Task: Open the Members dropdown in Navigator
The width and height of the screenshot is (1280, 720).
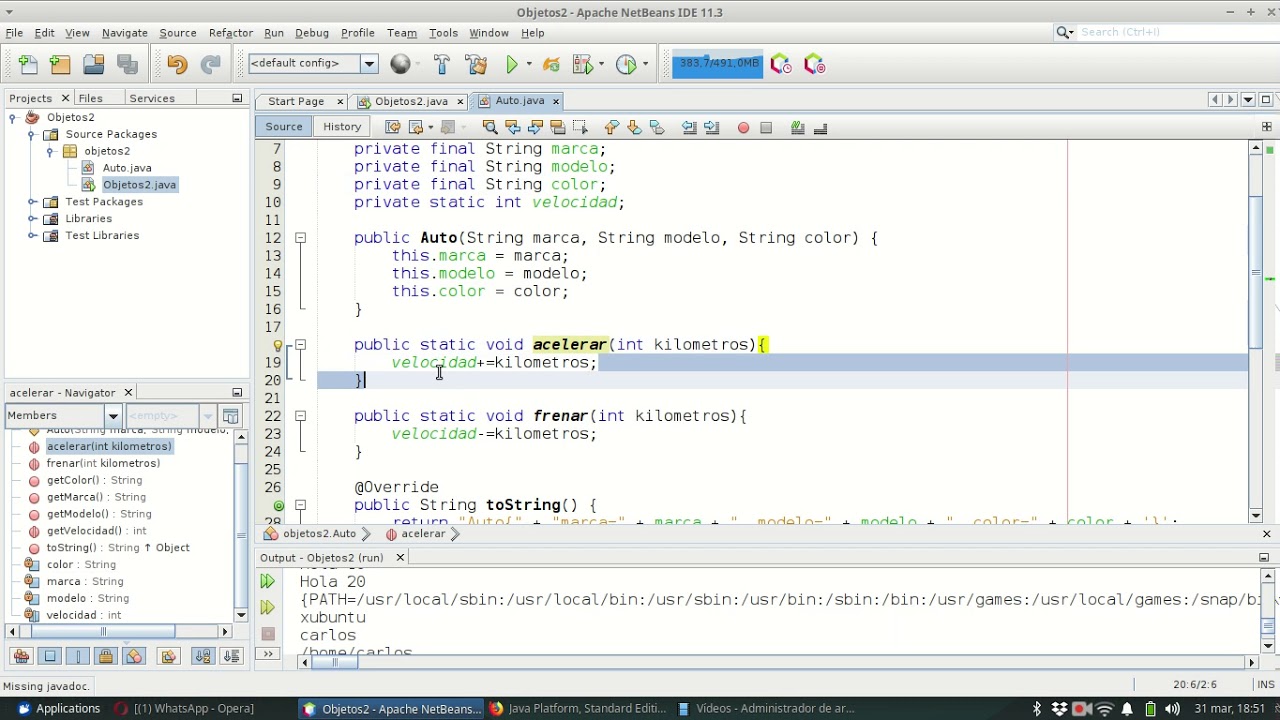Action: tap(113, 416)
